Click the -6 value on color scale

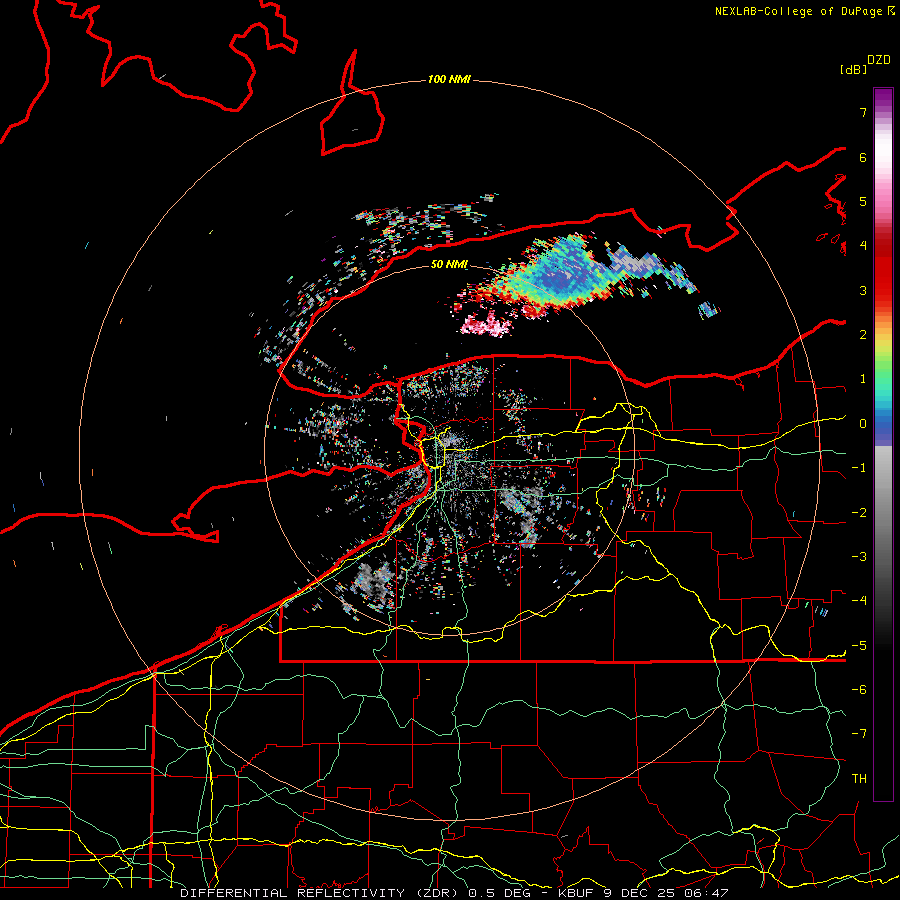pos(859,690)
